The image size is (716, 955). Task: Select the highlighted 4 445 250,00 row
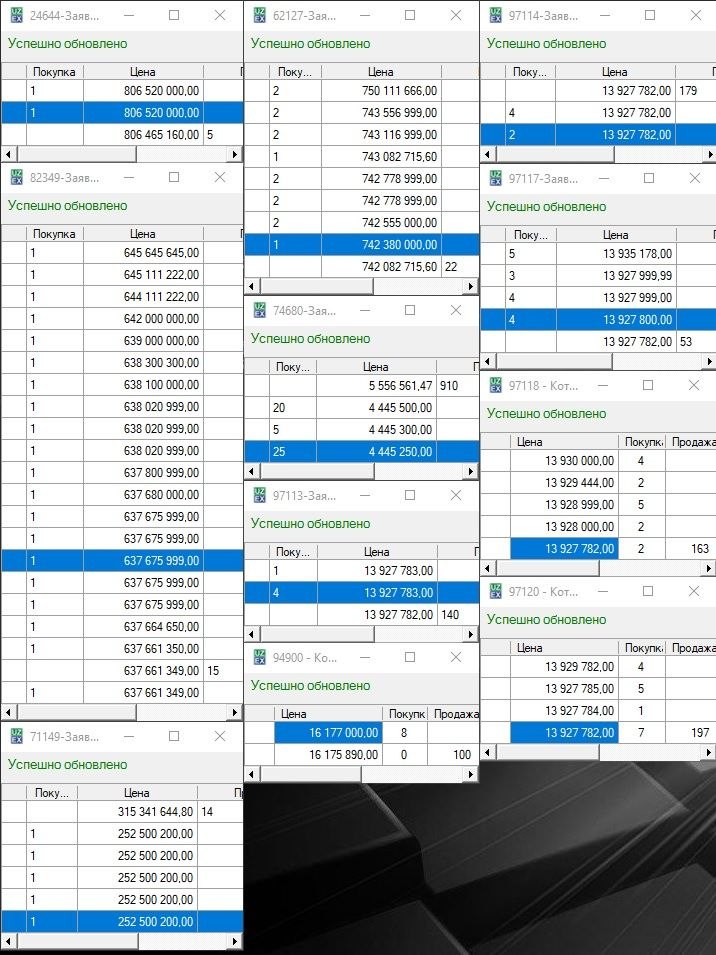tap(362, 452)
